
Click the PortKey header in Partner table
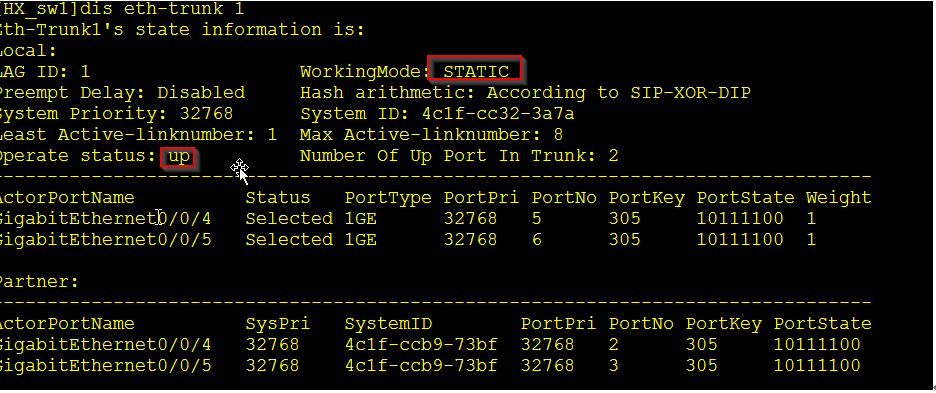pos(723,324)
